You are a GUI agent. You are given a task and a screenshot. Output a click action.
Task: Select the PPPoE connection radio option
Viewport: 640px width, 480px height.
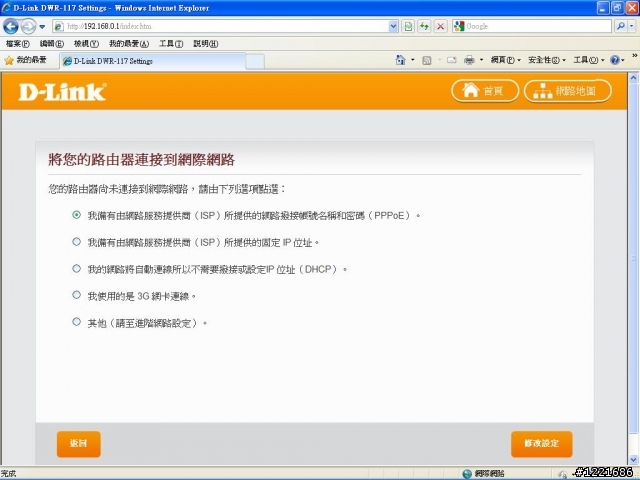[76, 215]
